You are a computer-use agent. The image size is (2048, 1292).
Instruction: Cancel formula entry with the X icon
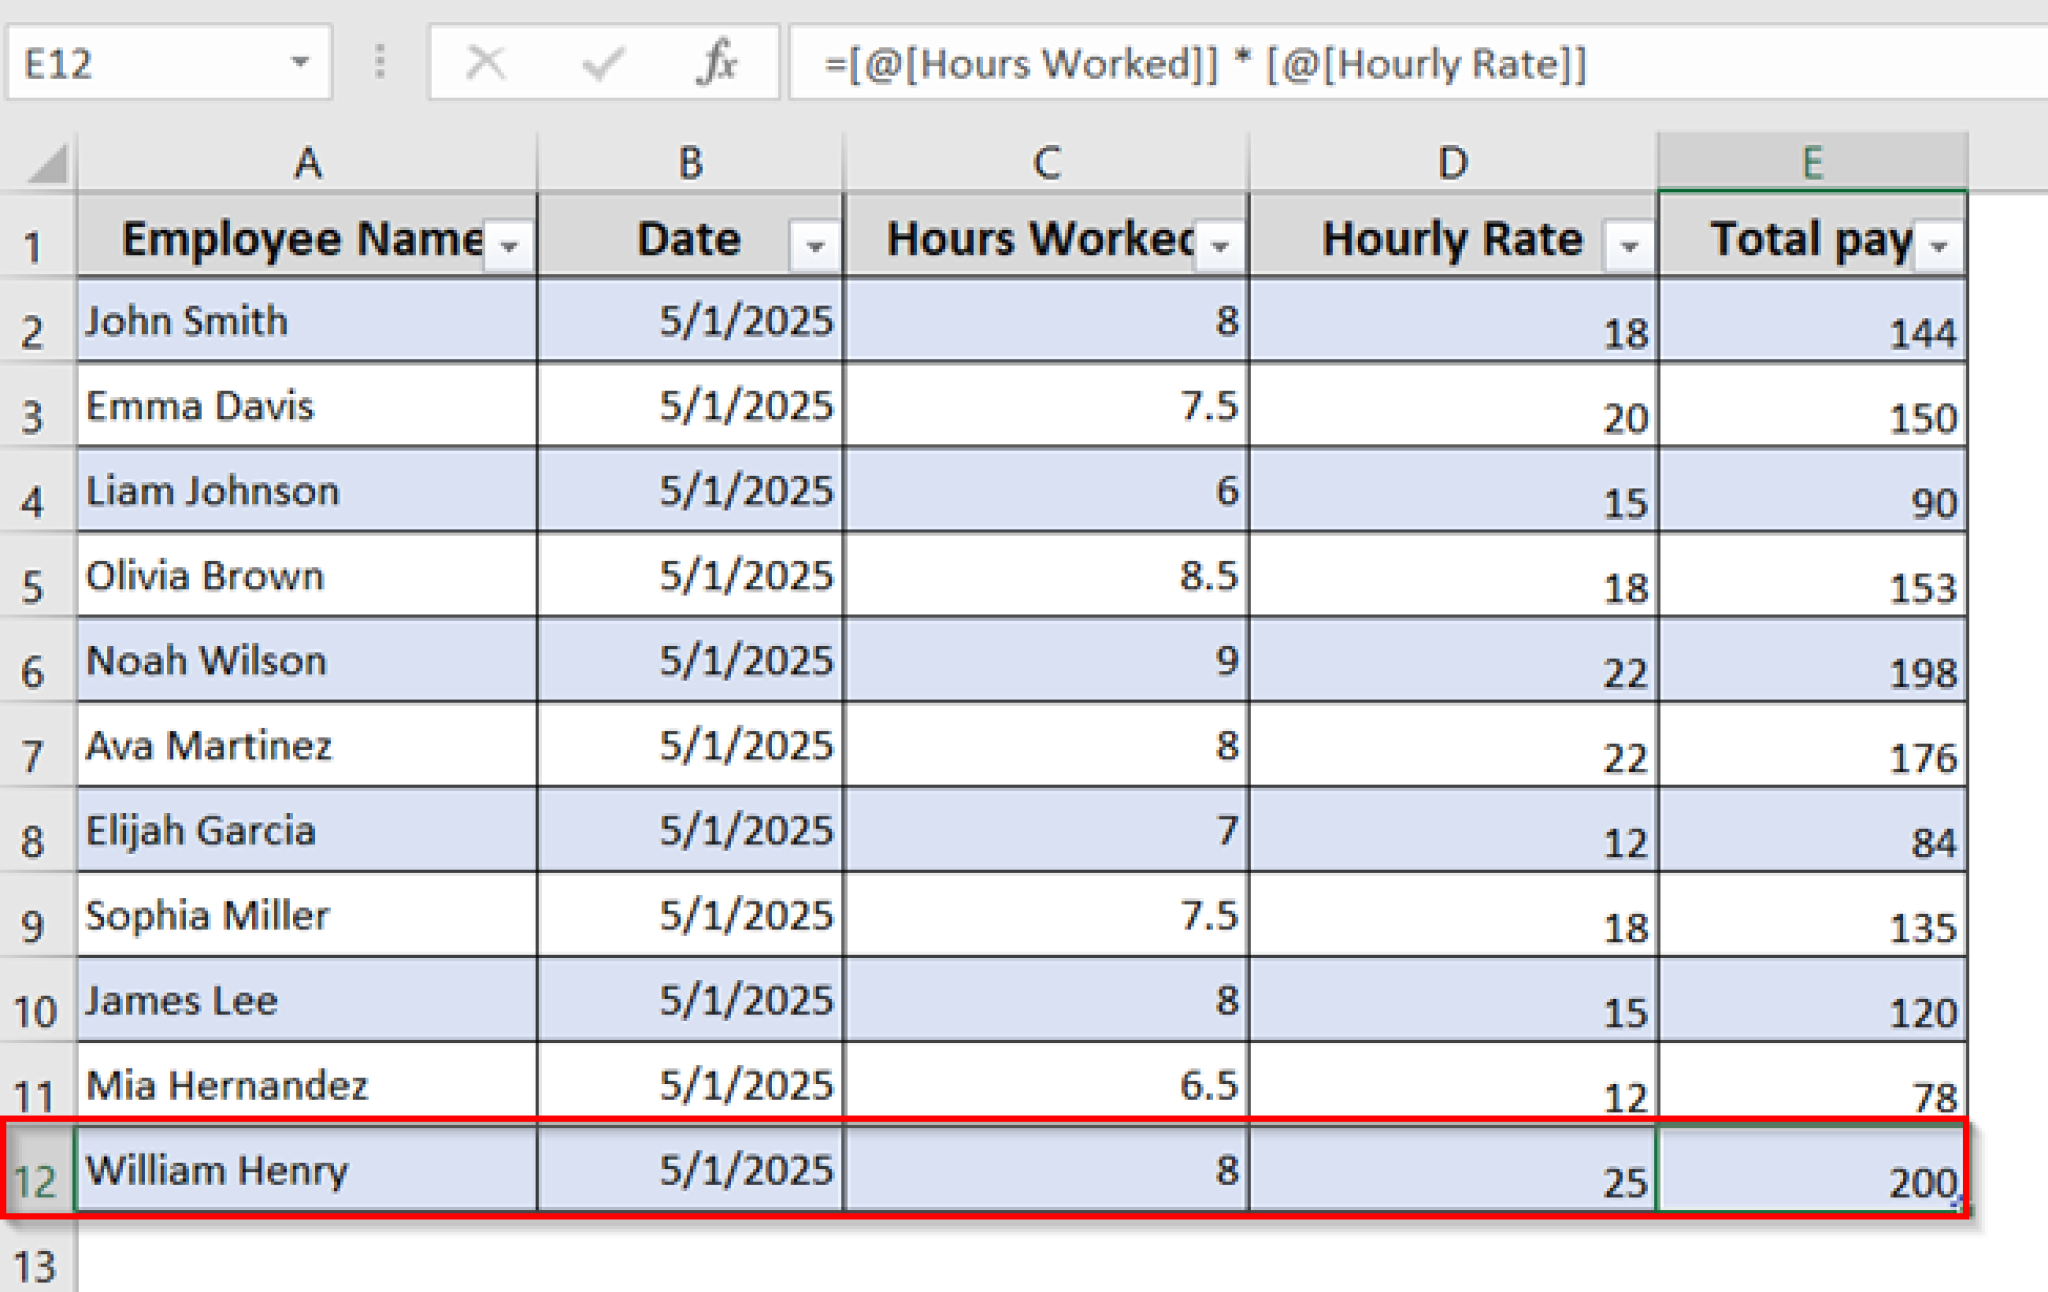[x=485, y=62]
